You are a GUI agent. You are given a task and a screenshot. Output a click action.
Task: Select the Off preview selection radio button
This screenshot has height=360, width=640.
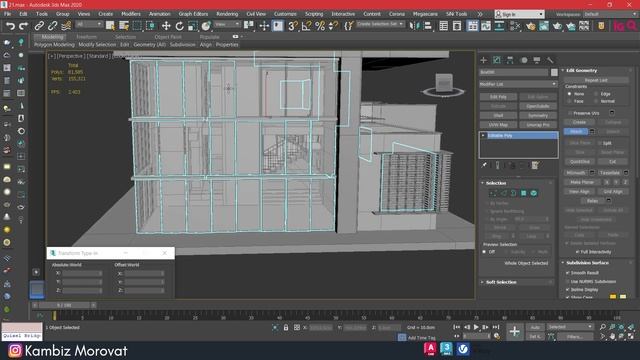click(484, 252)
